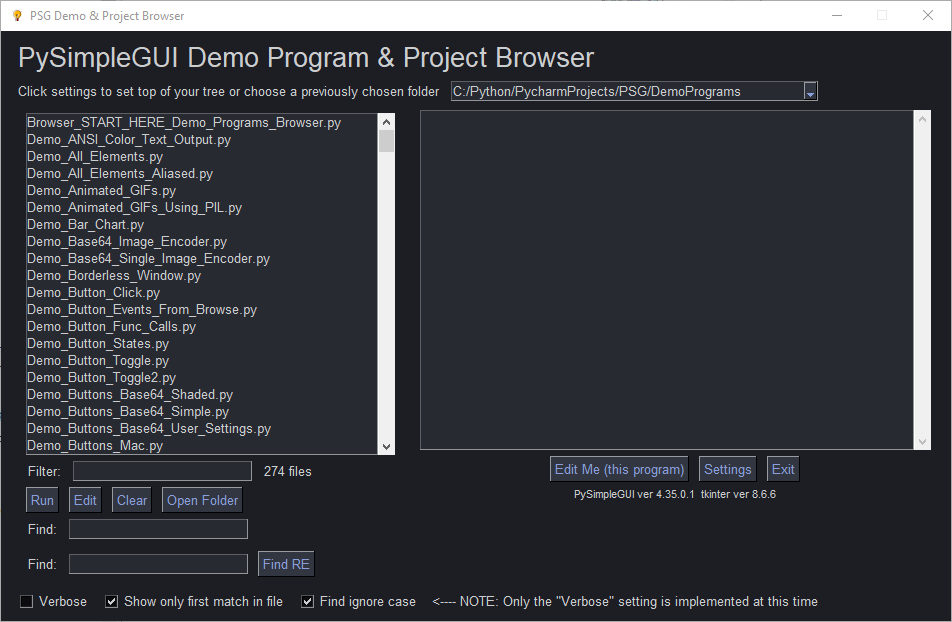Focus the Filter input field
Image resolution: width=952 pixels, height=622 pixels.
point(162,471)
